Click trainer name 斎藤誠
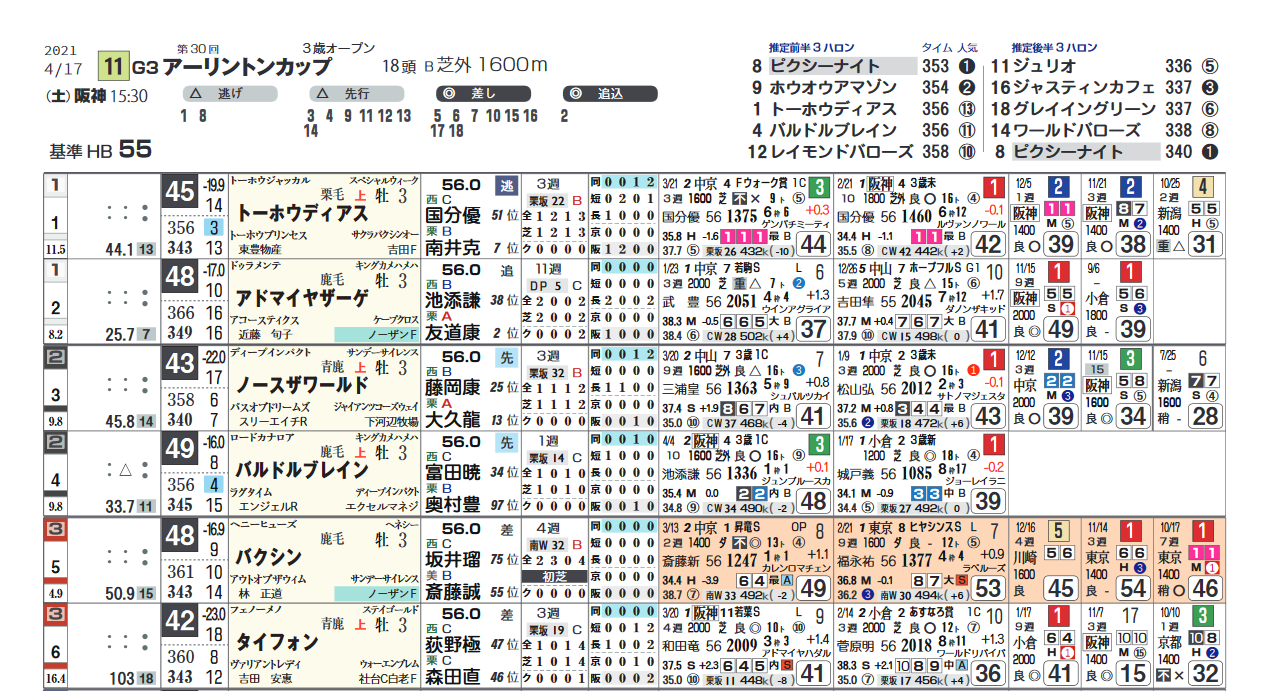The height and width of the screenshot is (691, 1266). point(452,592)
